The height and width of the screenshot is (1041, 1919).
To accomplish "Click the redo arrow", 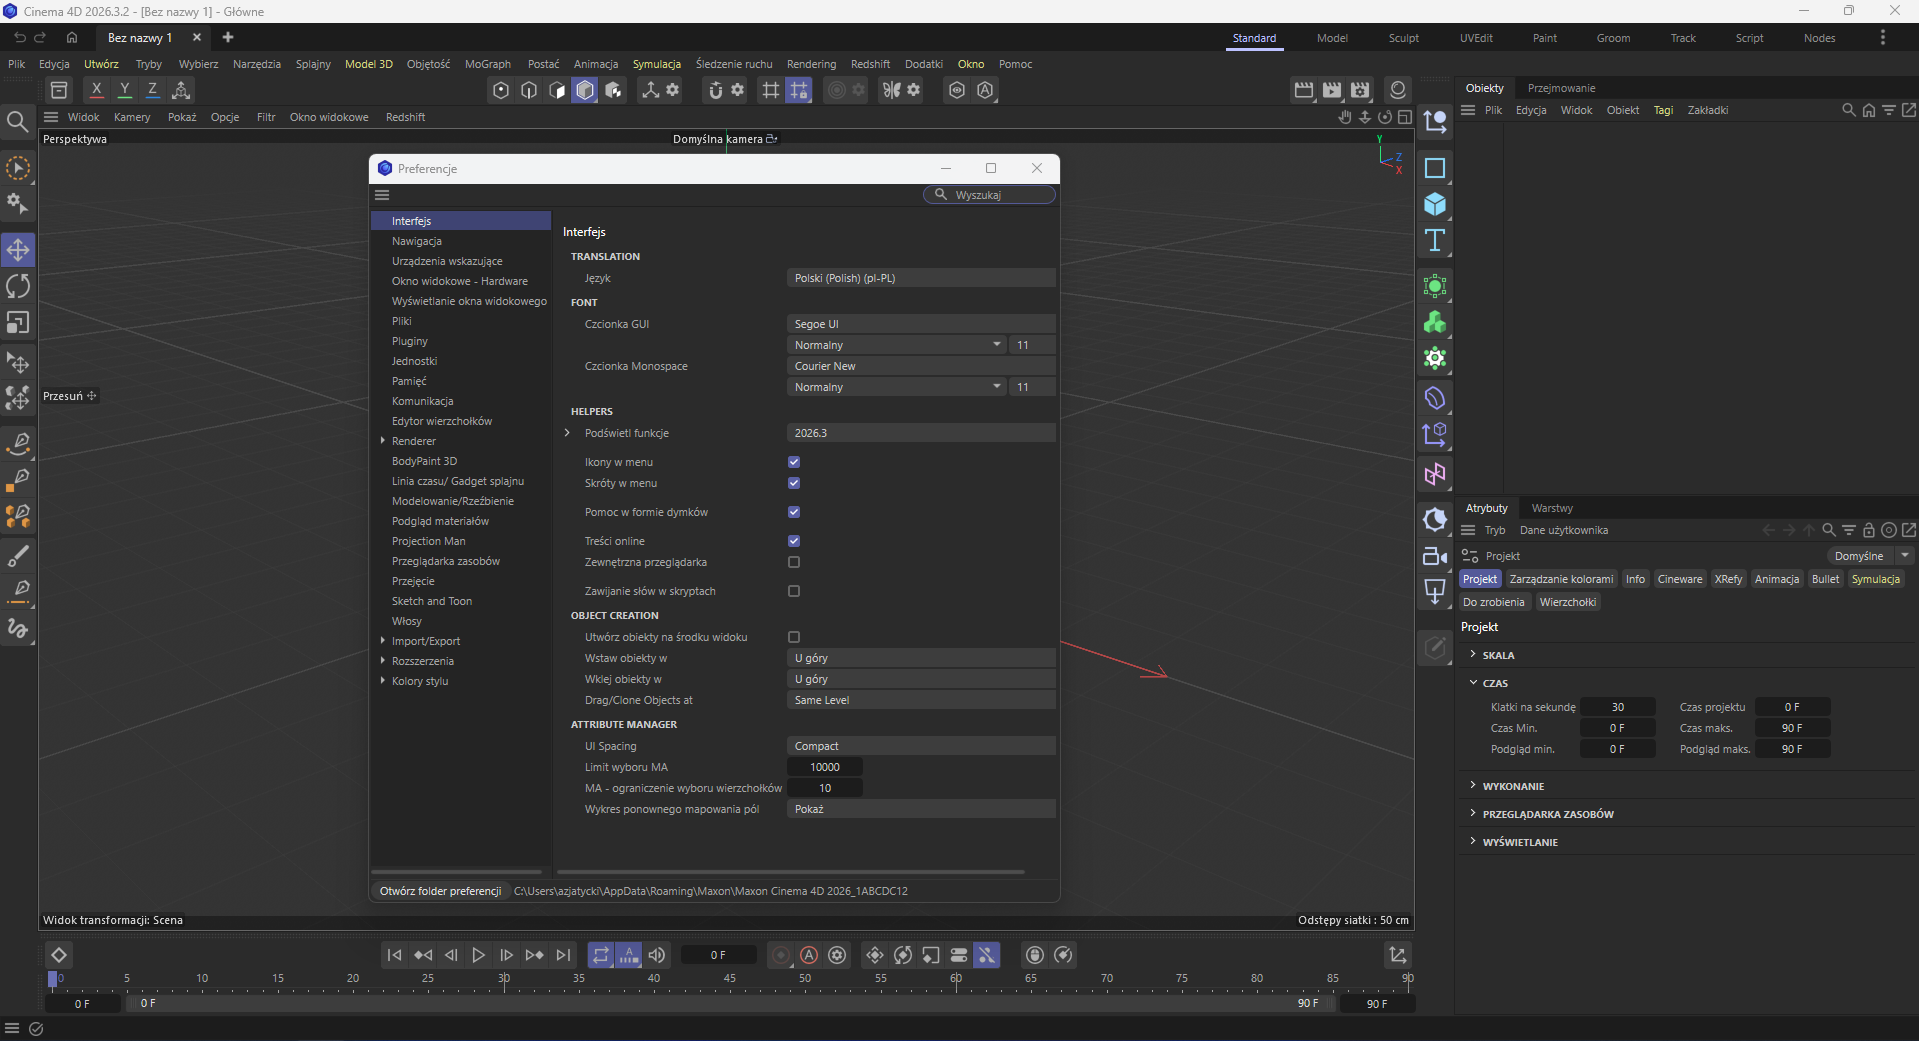I will pos(41,37).
